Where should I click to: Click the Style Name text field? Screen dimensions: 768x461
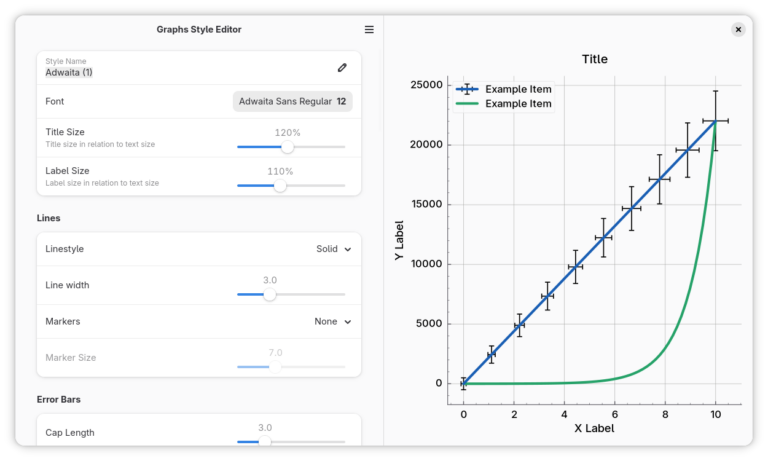click(180, 73)
